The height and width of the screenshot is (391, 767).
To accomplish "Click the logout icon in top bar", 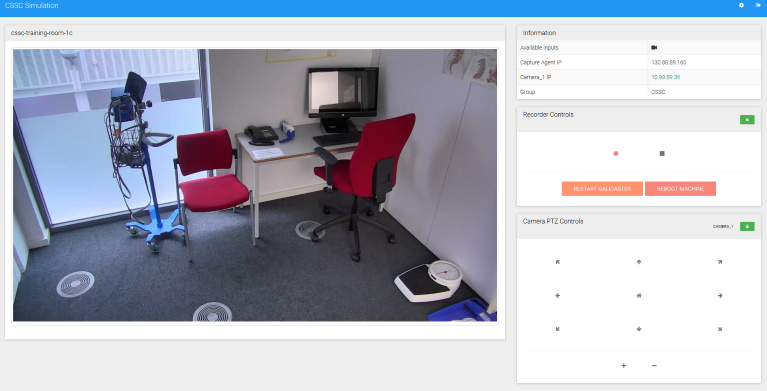I will pos(758,5).
